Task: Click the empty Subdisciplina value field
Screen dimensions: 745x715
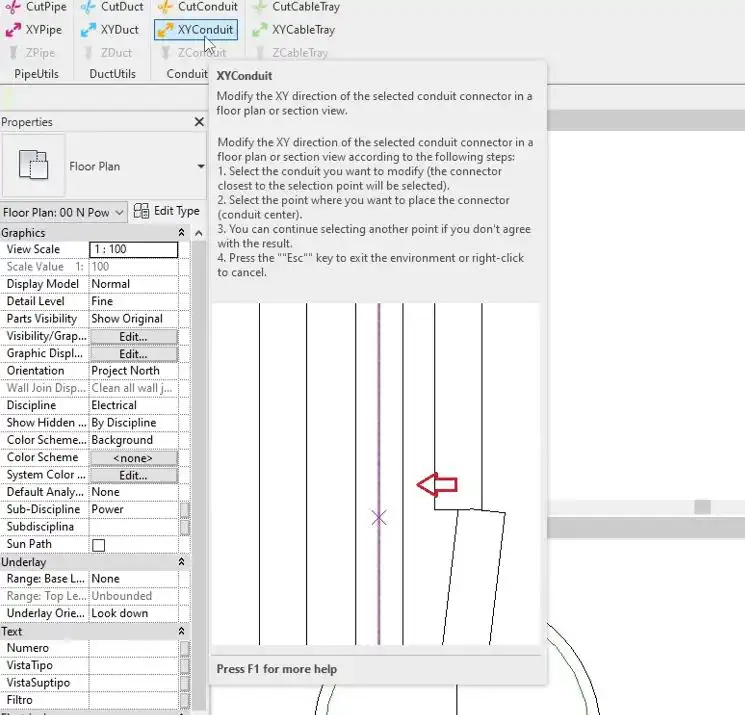Action: [x=134, y=527]
